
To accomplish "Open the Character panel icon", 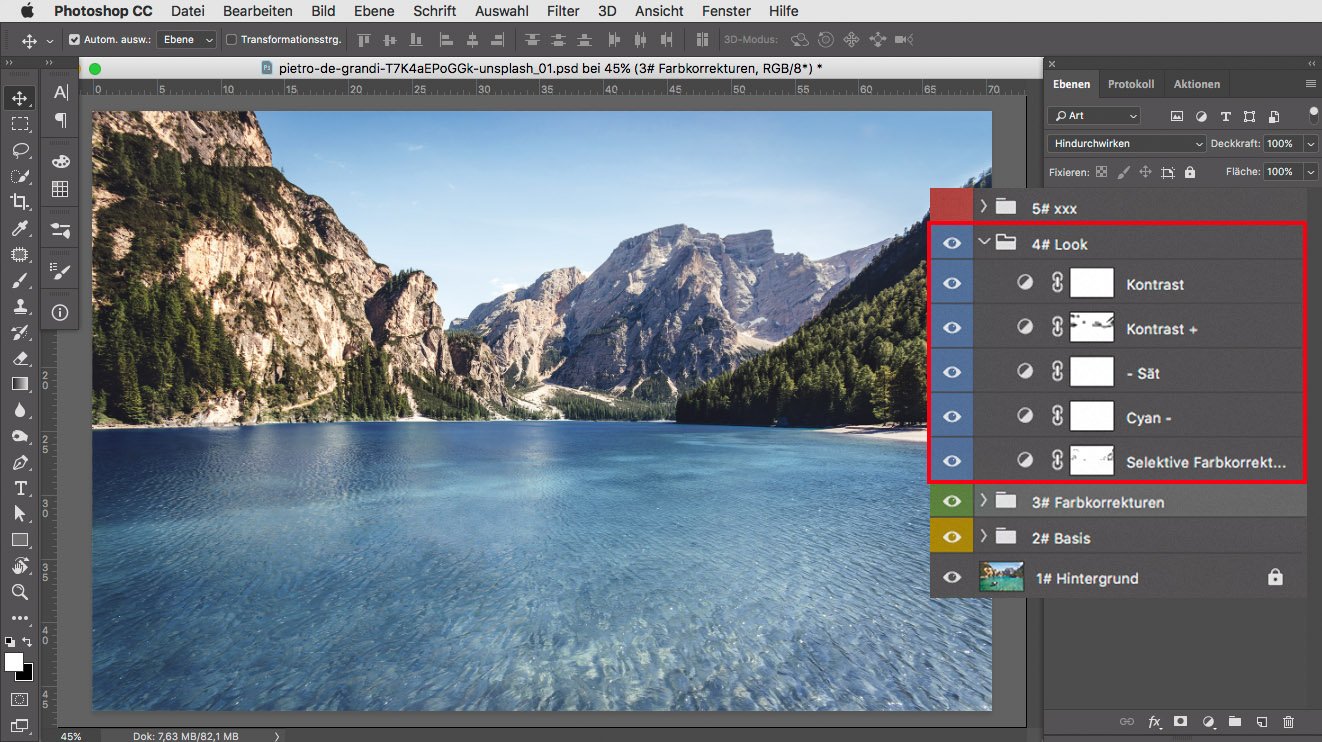I will [x=60, y=93].
